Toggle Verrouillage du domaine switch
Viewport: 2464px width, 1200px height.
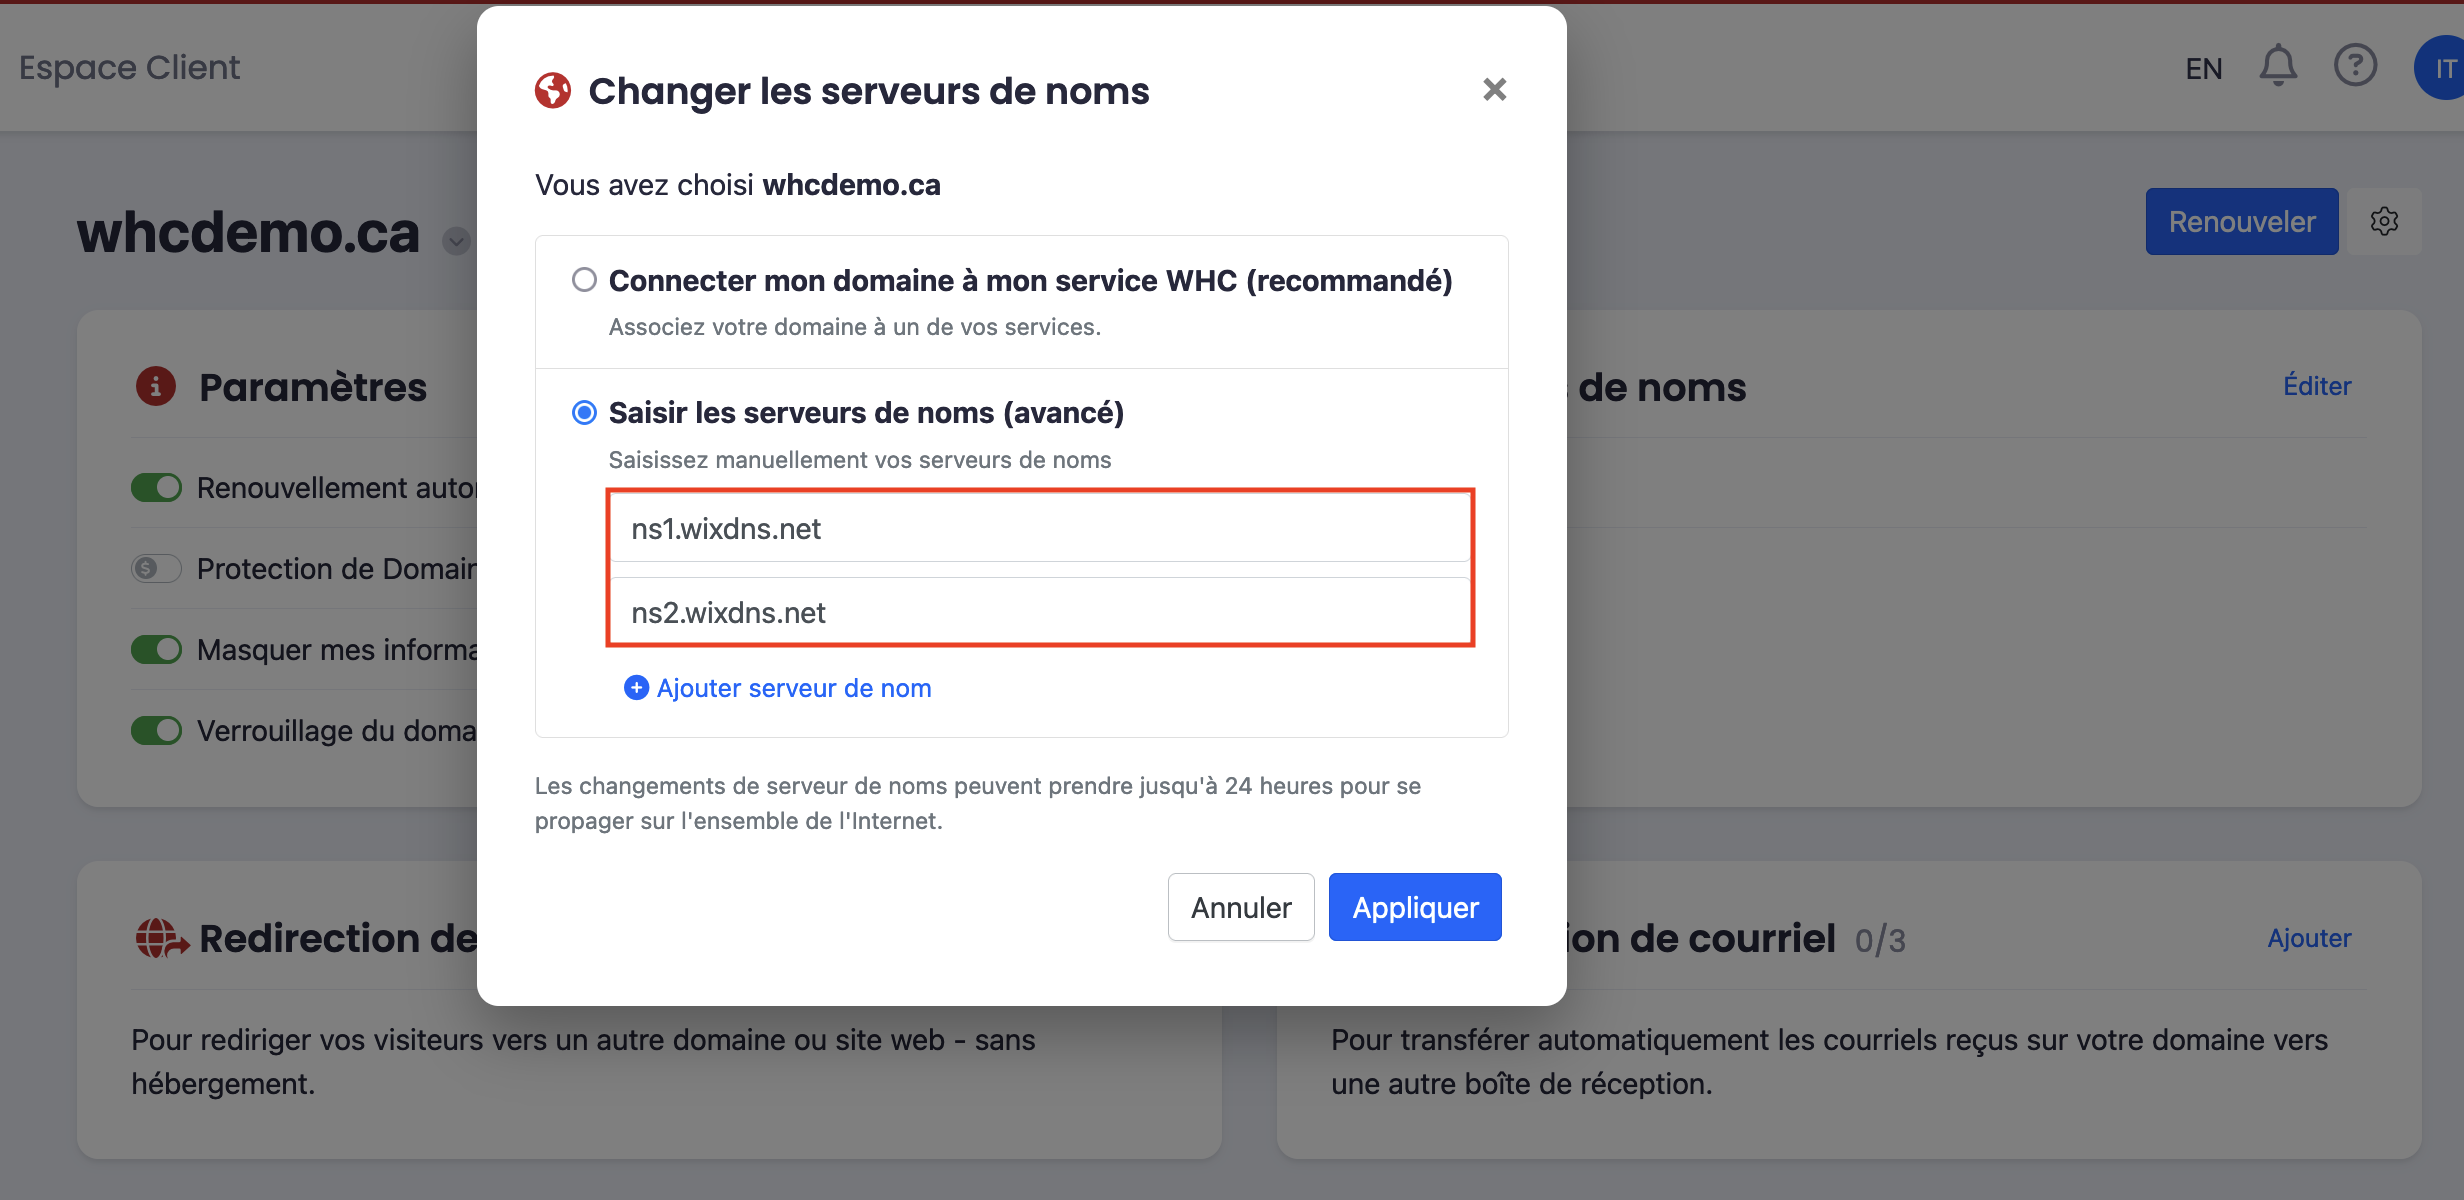point(157,730)
